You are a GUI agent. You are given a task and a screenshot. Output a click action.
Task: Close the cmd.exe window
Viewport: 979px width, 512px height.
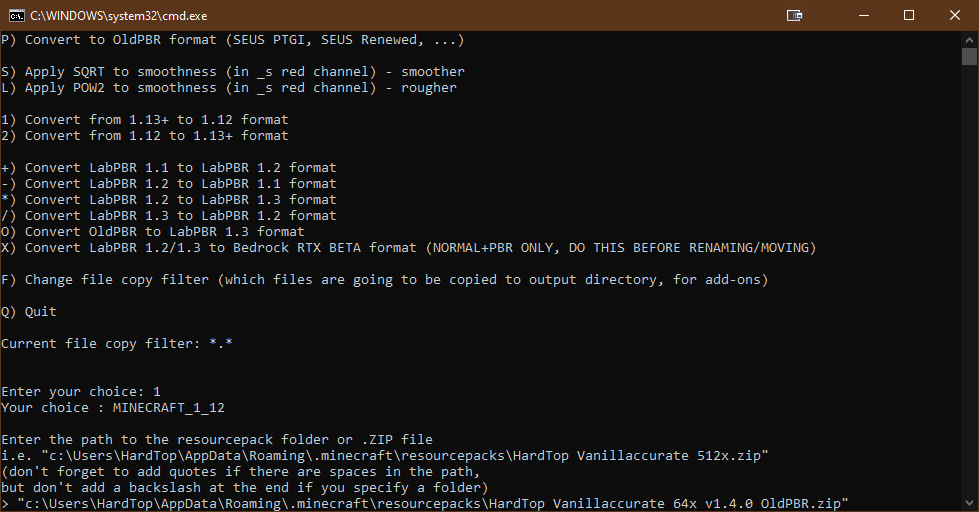[955, 15]
